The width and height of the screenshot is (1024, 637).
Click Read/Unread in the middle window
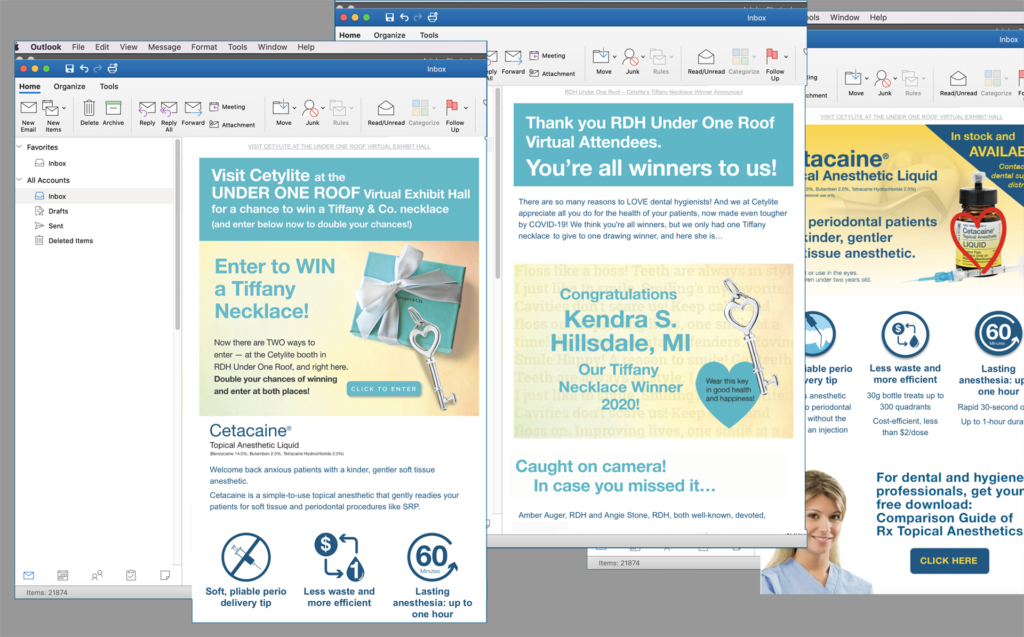(706, 62)
